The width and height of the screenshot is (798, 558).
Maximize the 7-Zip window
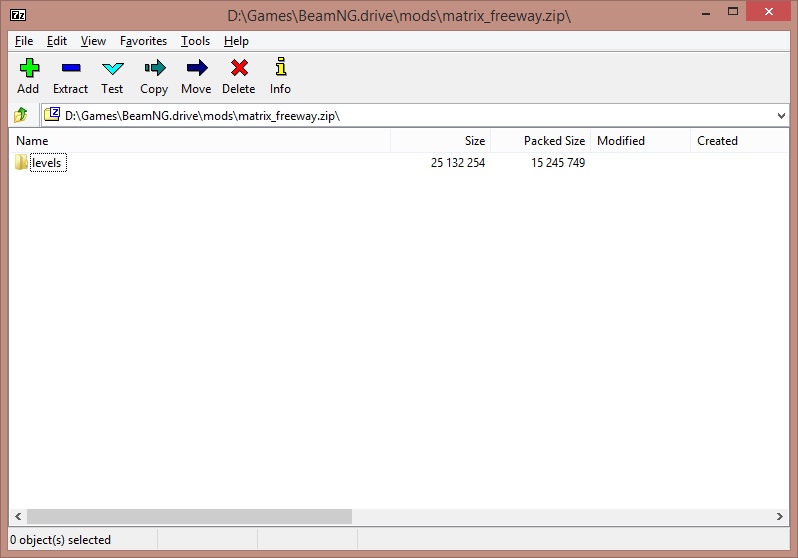732,11
